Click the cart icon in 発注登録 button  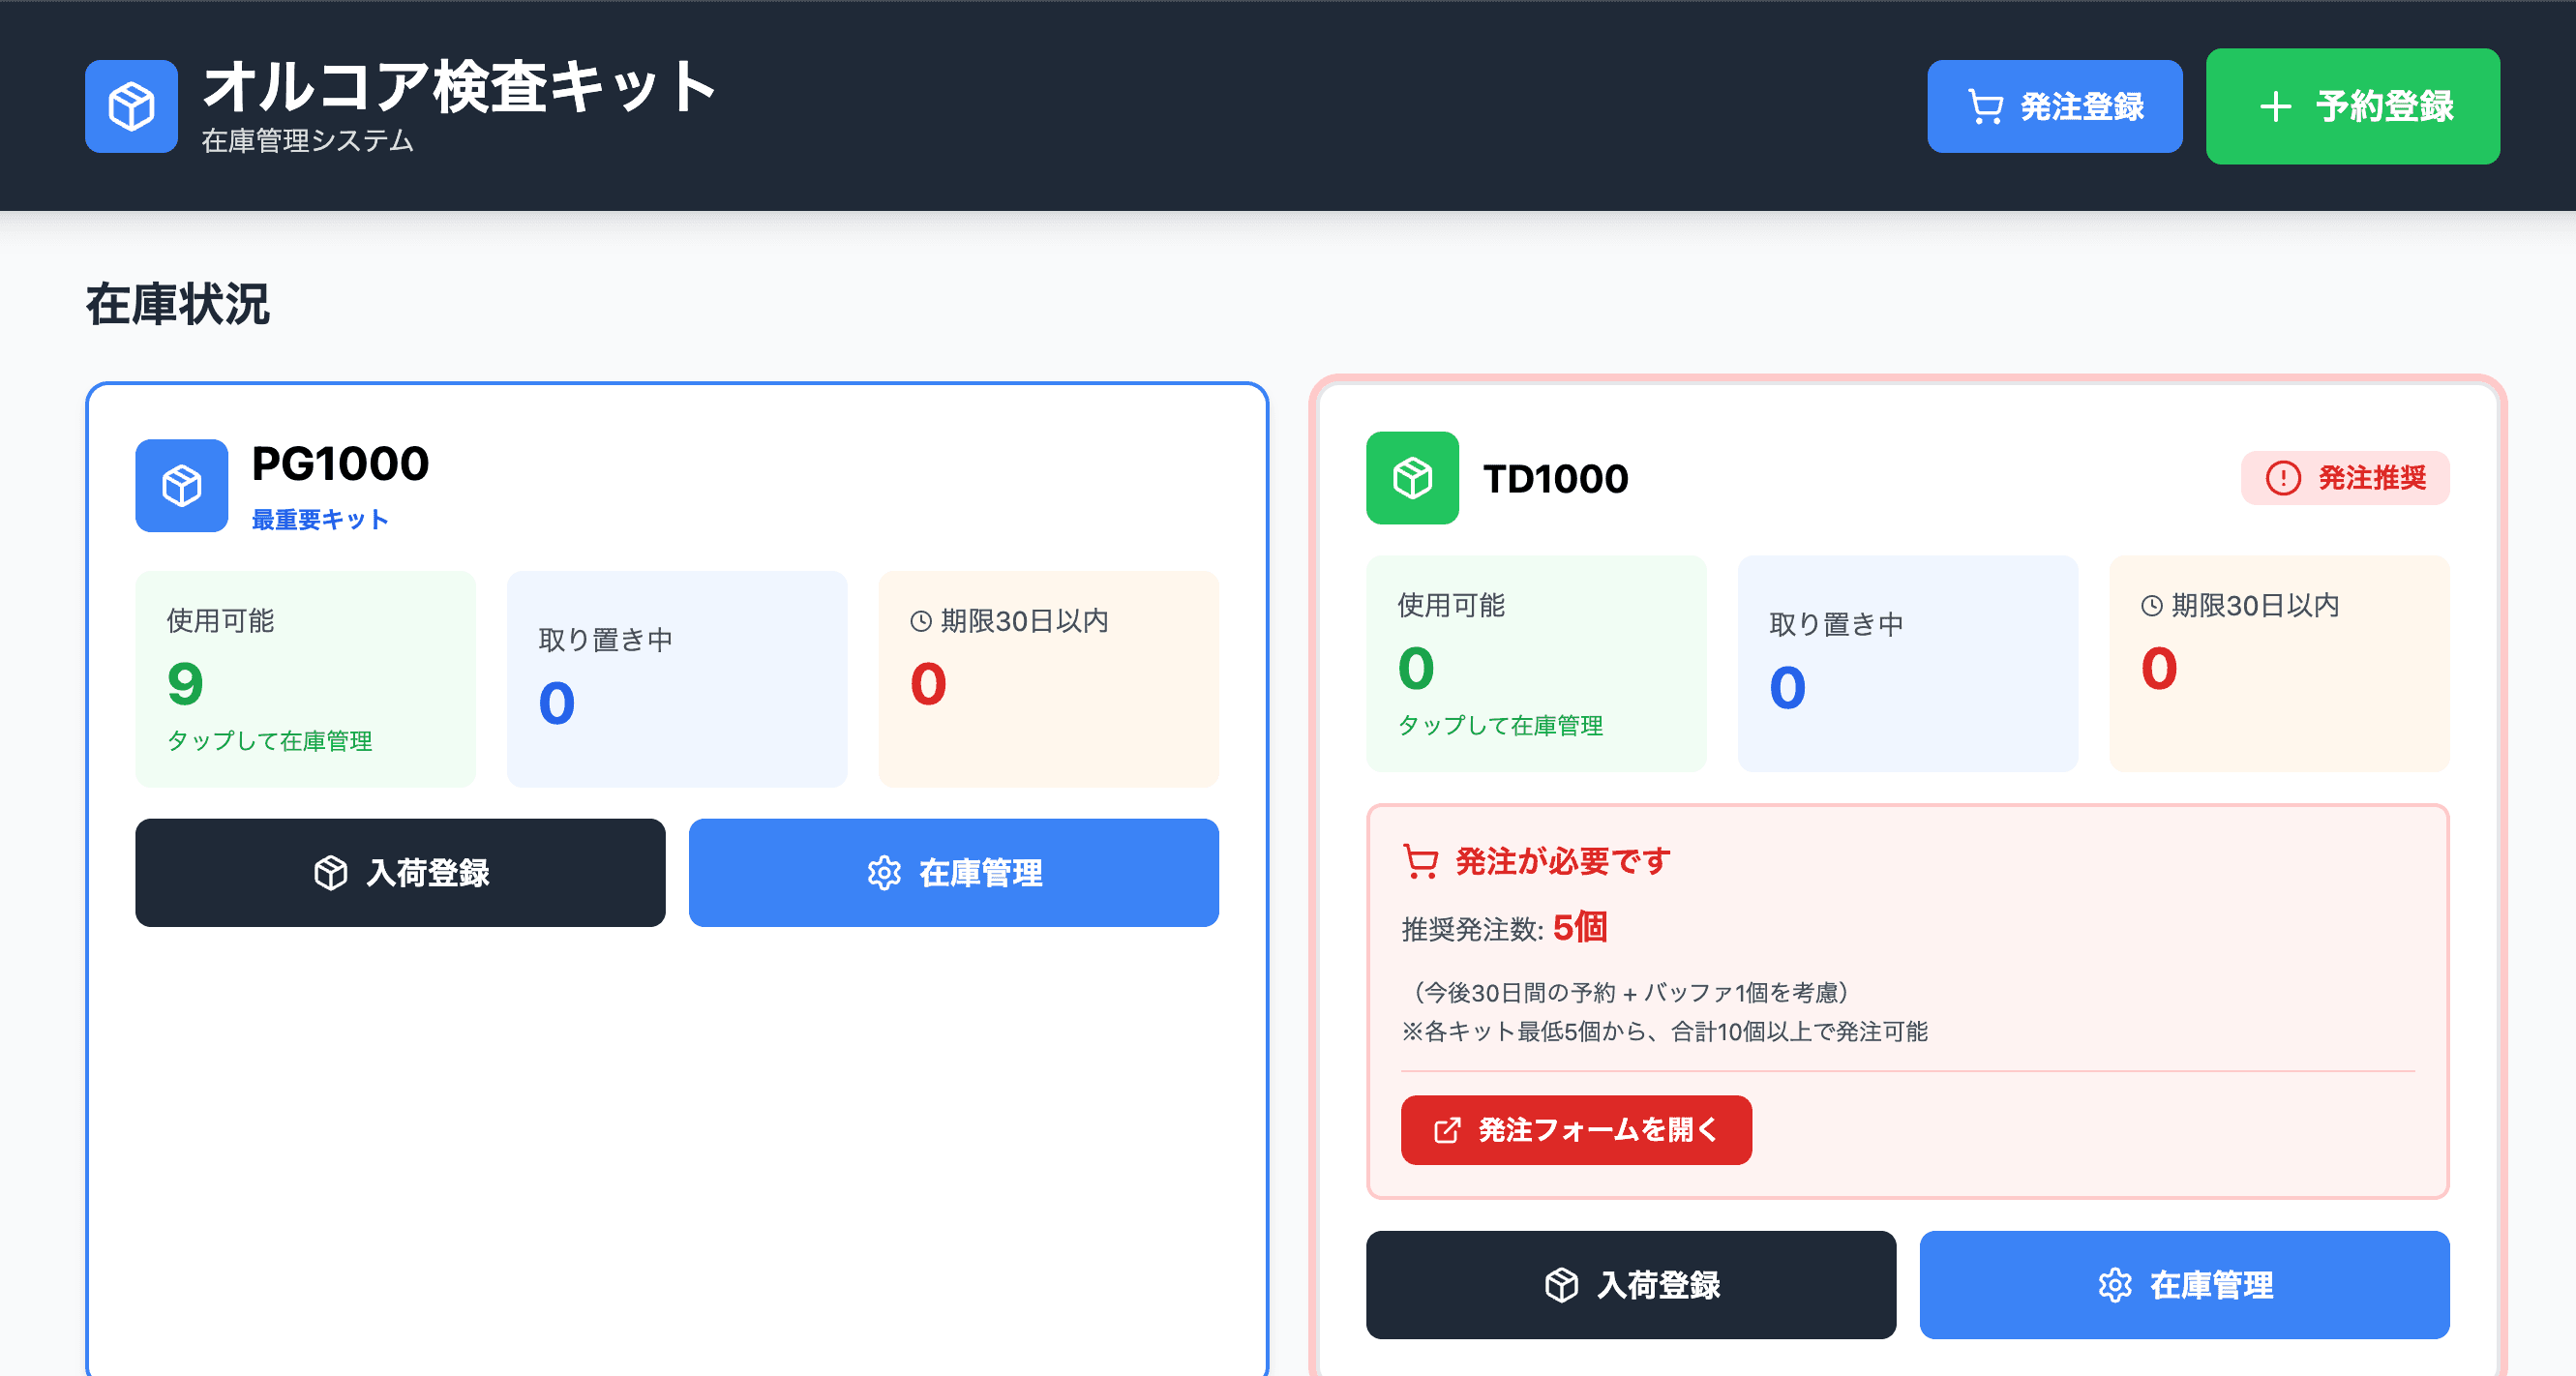pyautogui.click(x=1985, y=106)
